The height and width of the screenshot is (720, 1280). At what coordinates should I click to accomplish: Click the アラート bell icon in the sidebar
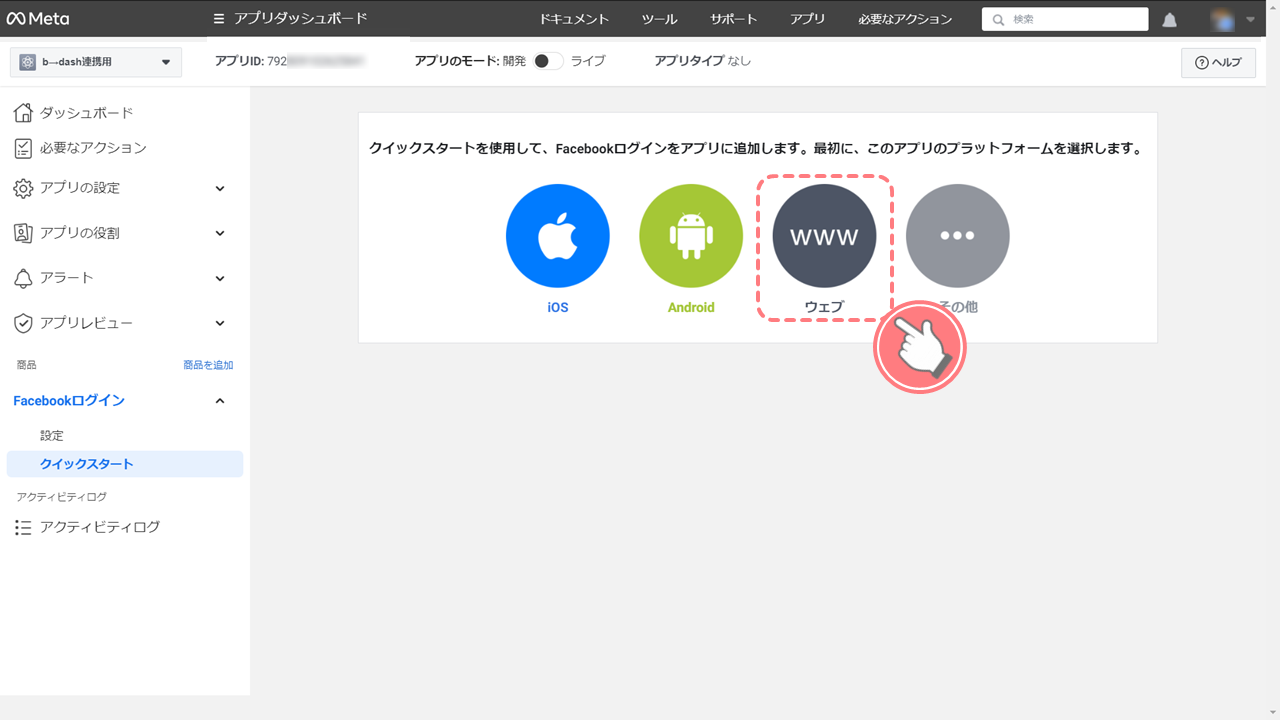[x=23, y=278]
